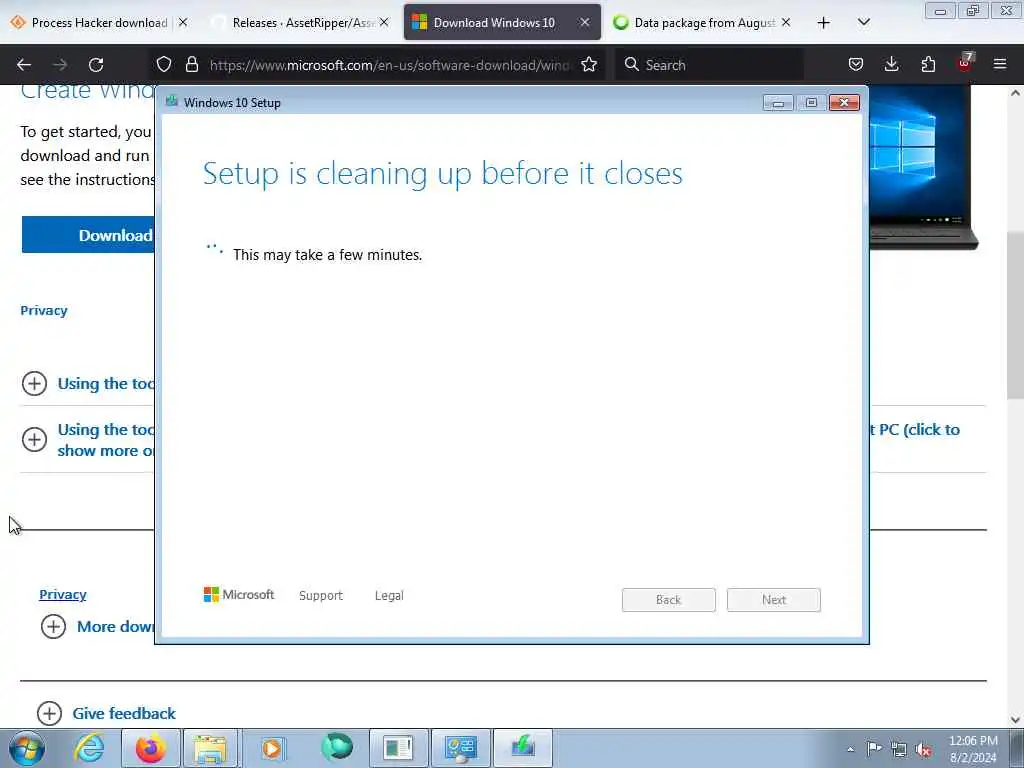The width and height of the screenshot is (1024, 768).
Task: Select Download Windows 10 tab
Action: 494,23
